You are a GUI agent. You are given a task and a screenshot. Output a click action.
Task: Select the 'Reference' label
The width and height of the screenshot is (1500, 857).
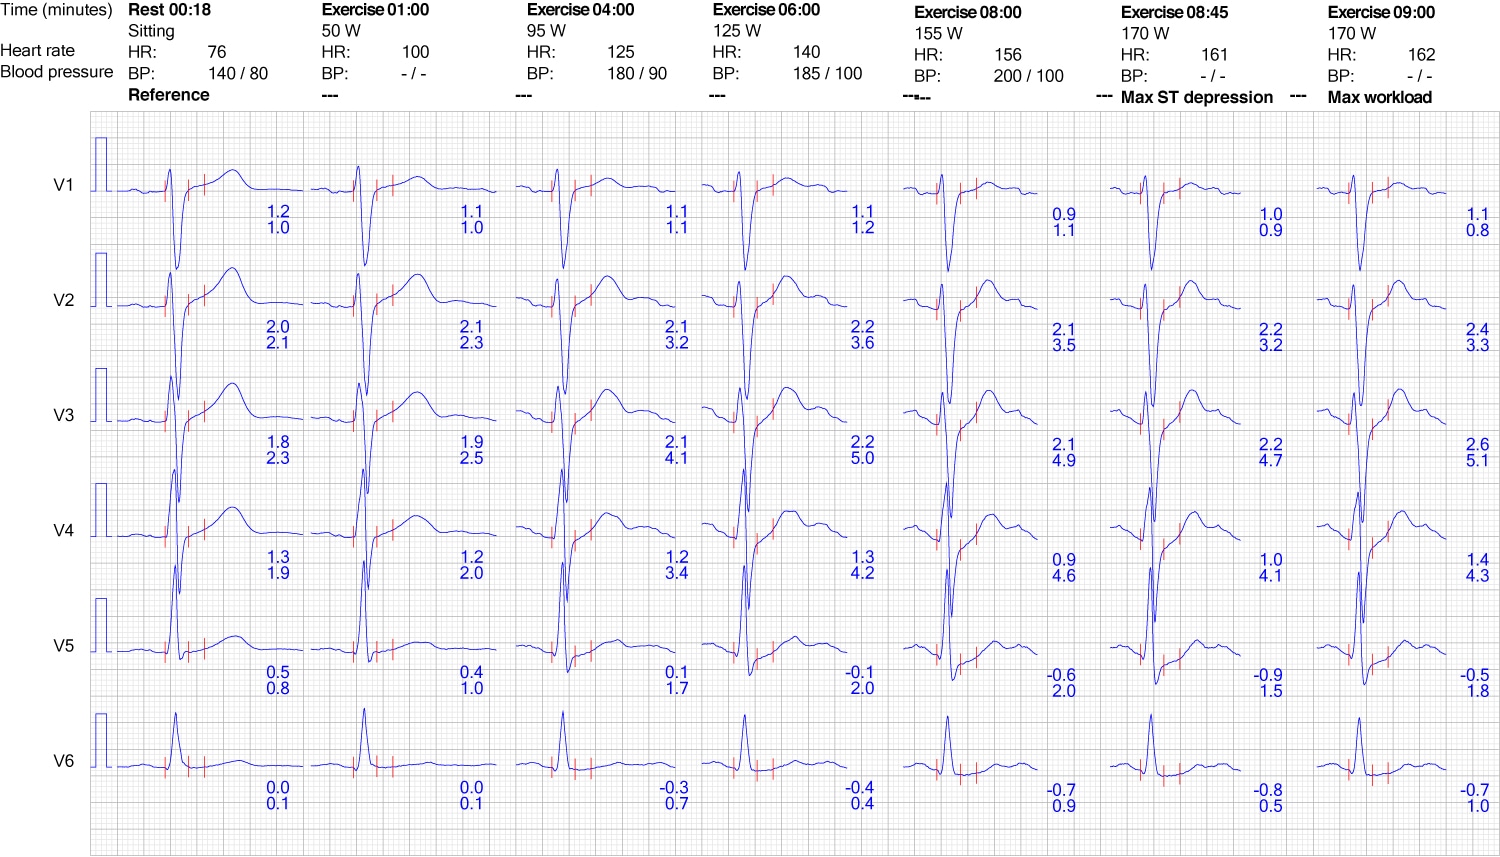click(169, 95)
